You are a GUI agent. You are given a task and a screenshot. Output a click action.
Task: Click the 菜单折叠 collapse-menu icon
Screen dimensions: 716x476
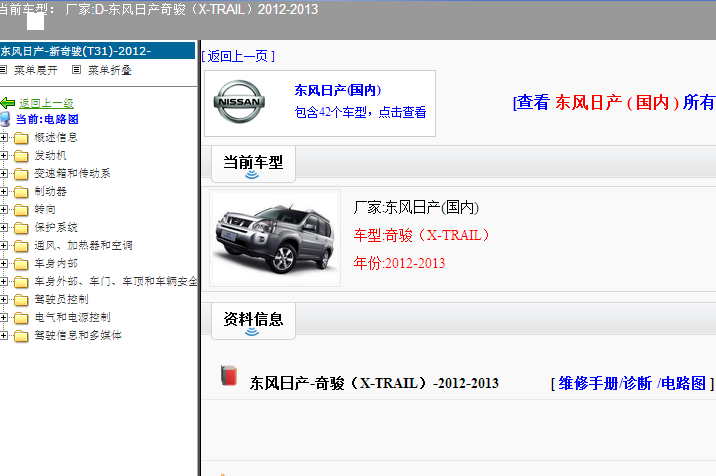[x=76, y=69]
